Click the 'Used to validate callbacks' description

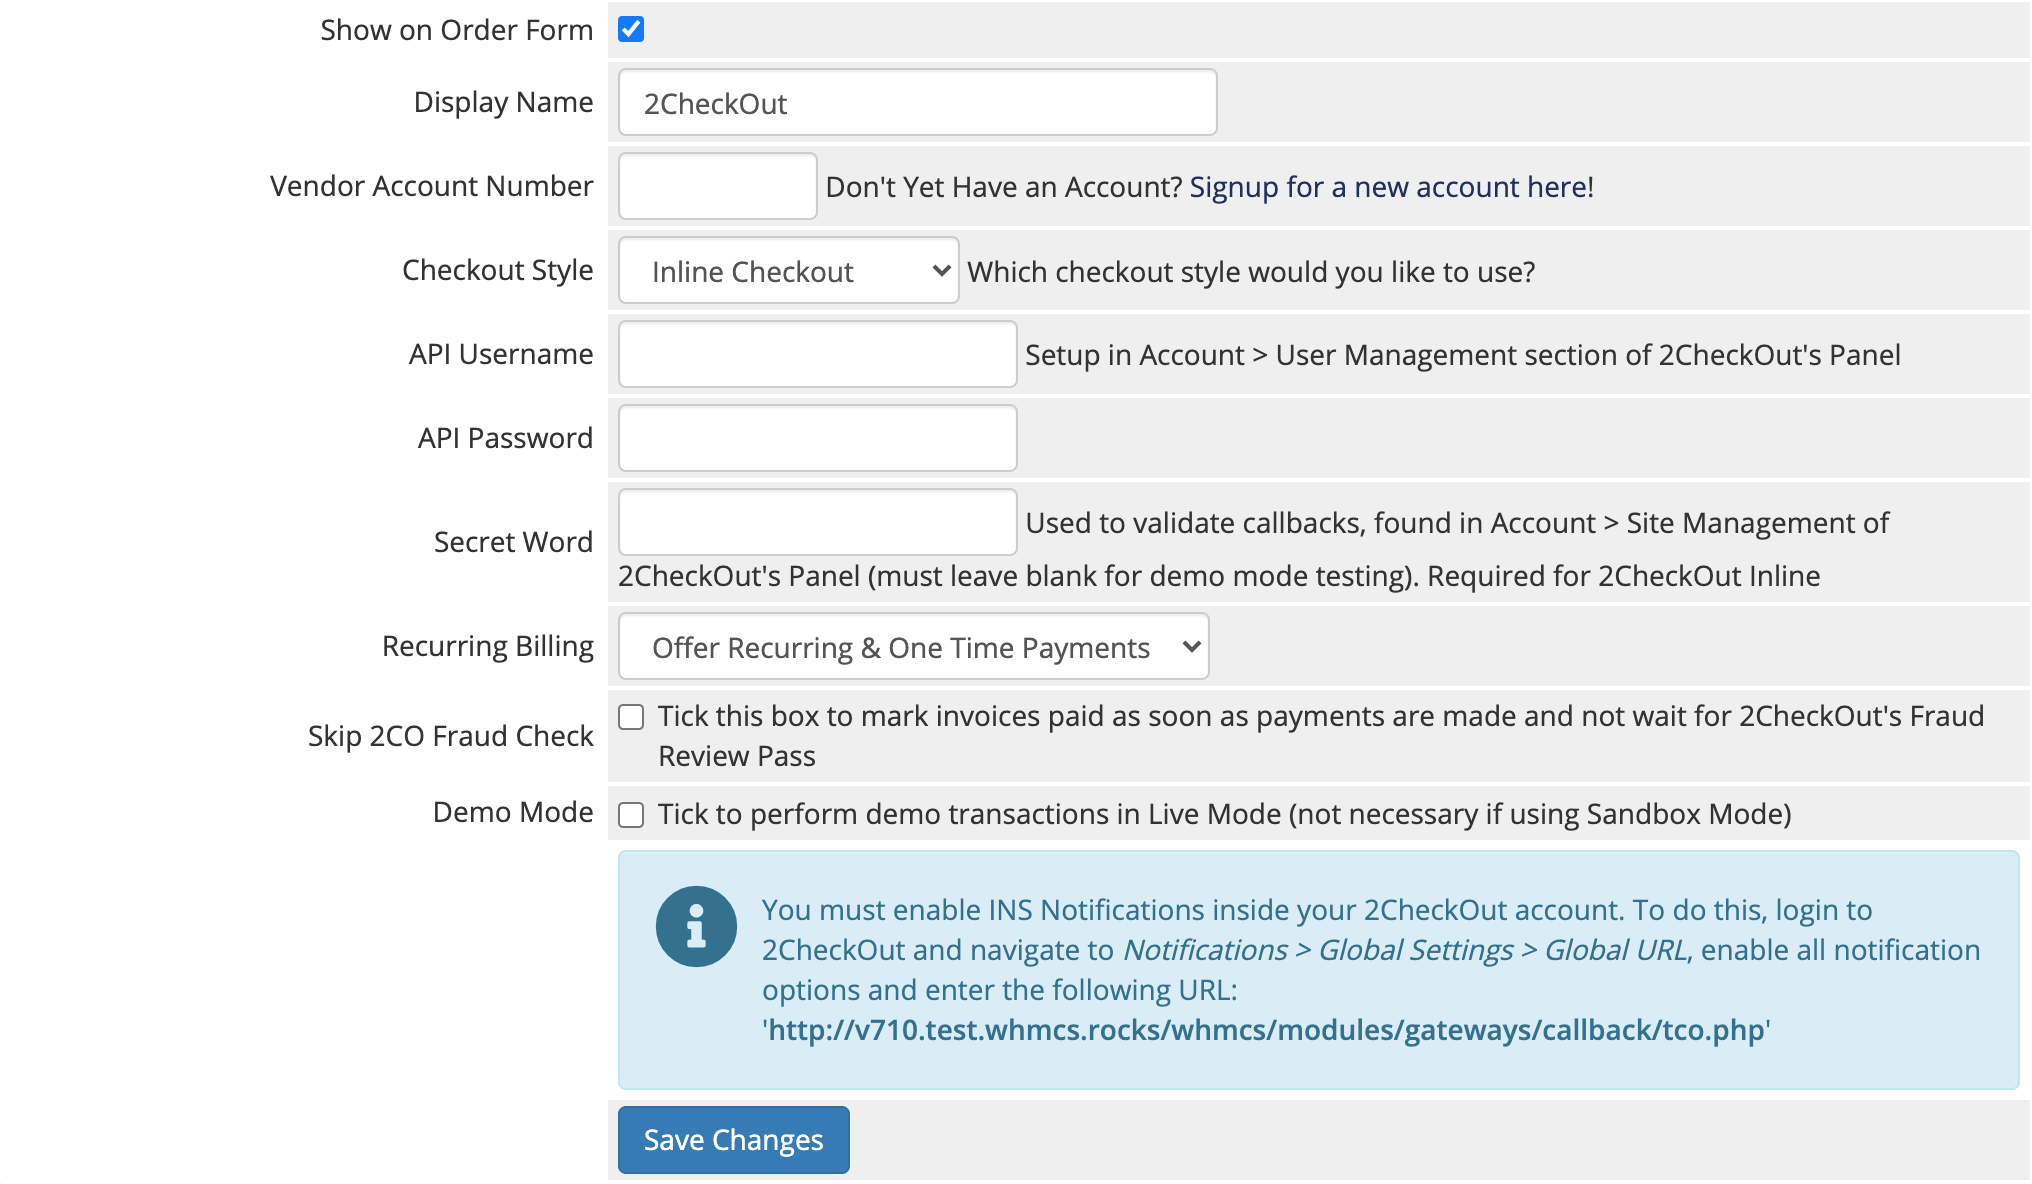(x=1253, y=549)
